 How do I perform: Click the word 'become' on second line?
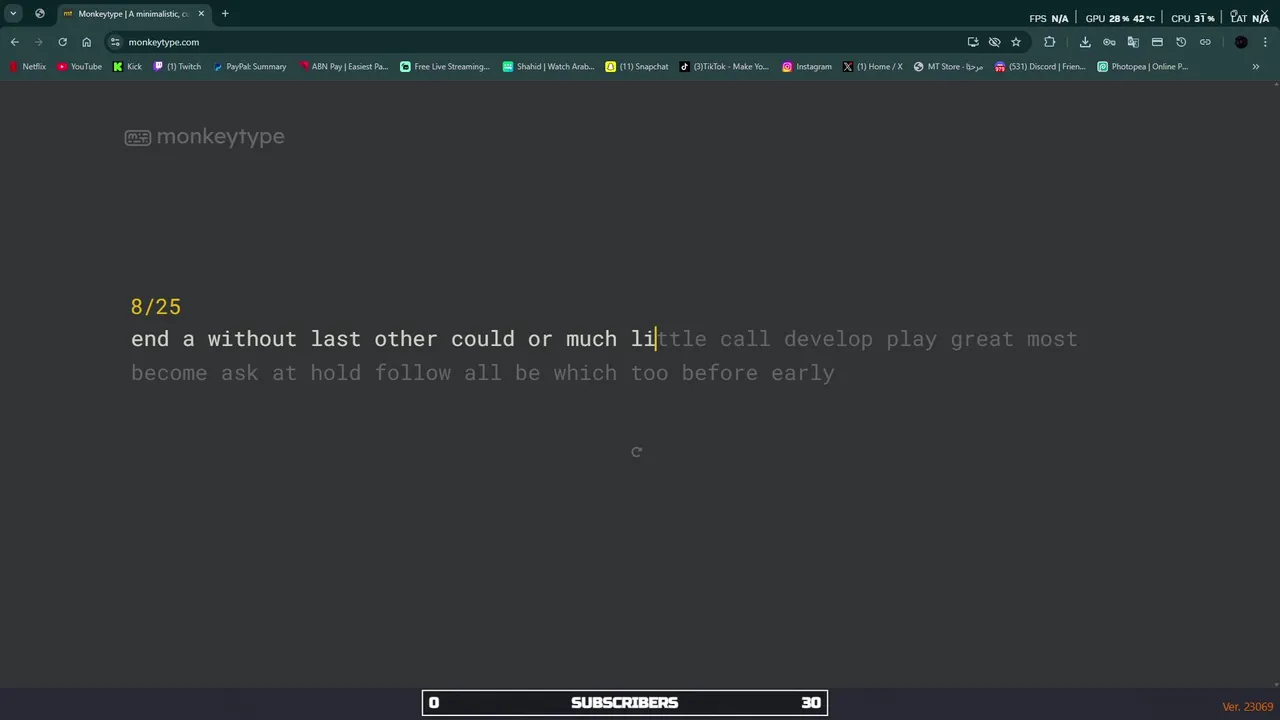pyautogui.click(x=169, y=373)
